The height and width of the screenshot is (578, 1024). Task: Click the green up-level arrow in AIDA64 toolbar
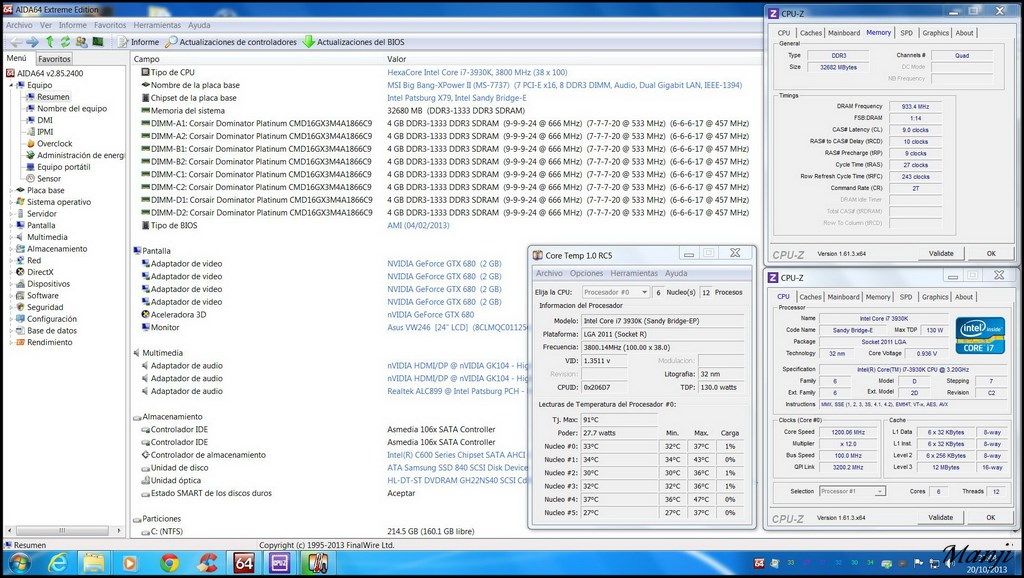(50, 42)
